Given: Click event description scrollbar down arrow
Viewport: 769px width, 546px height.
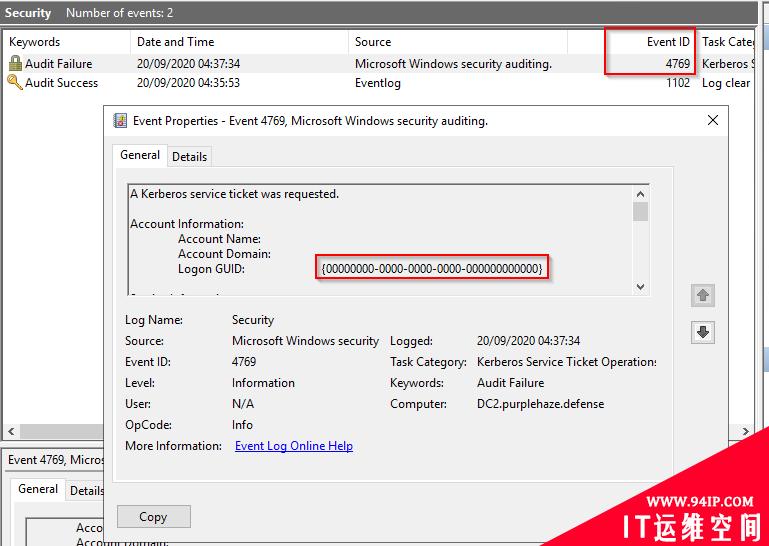Looking at the screenshot, I should (x=640, y=286).
